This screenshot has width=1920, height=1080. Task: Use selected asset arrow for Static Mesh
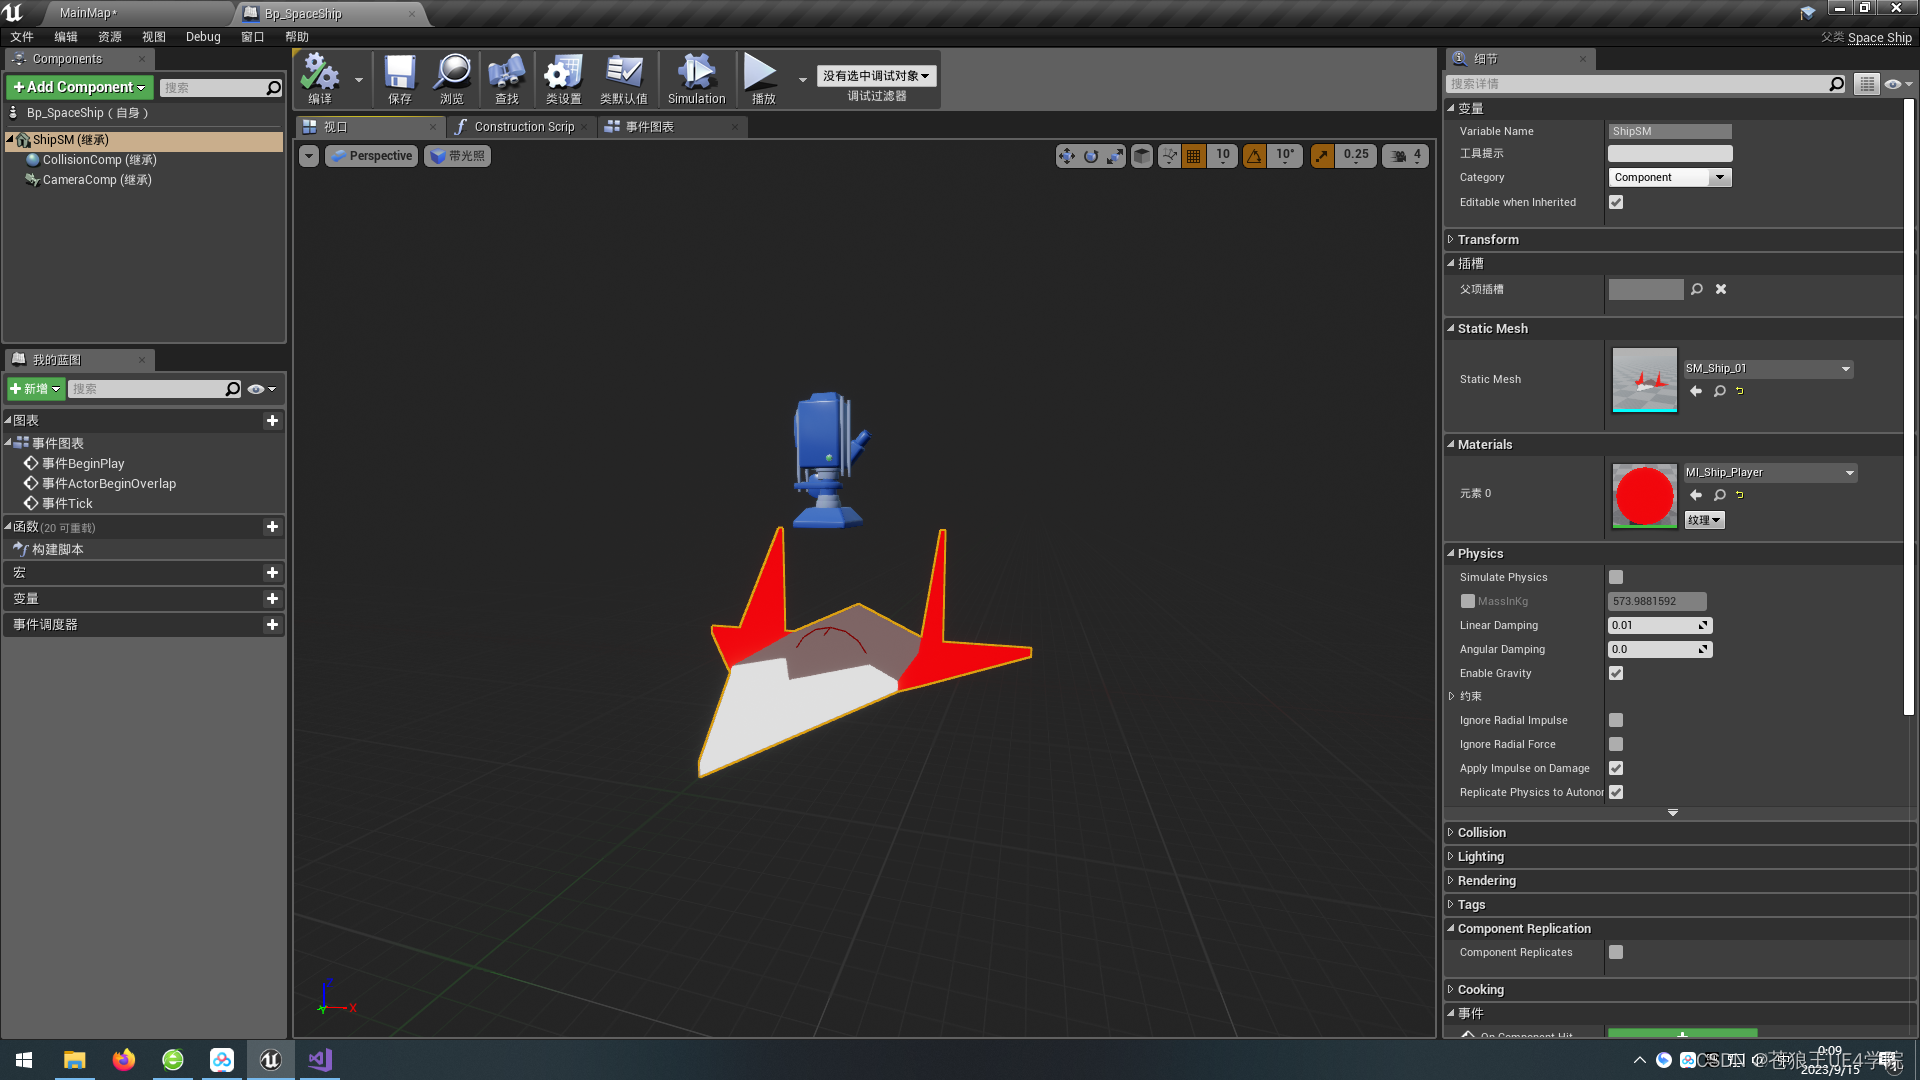pos(1696,391)
